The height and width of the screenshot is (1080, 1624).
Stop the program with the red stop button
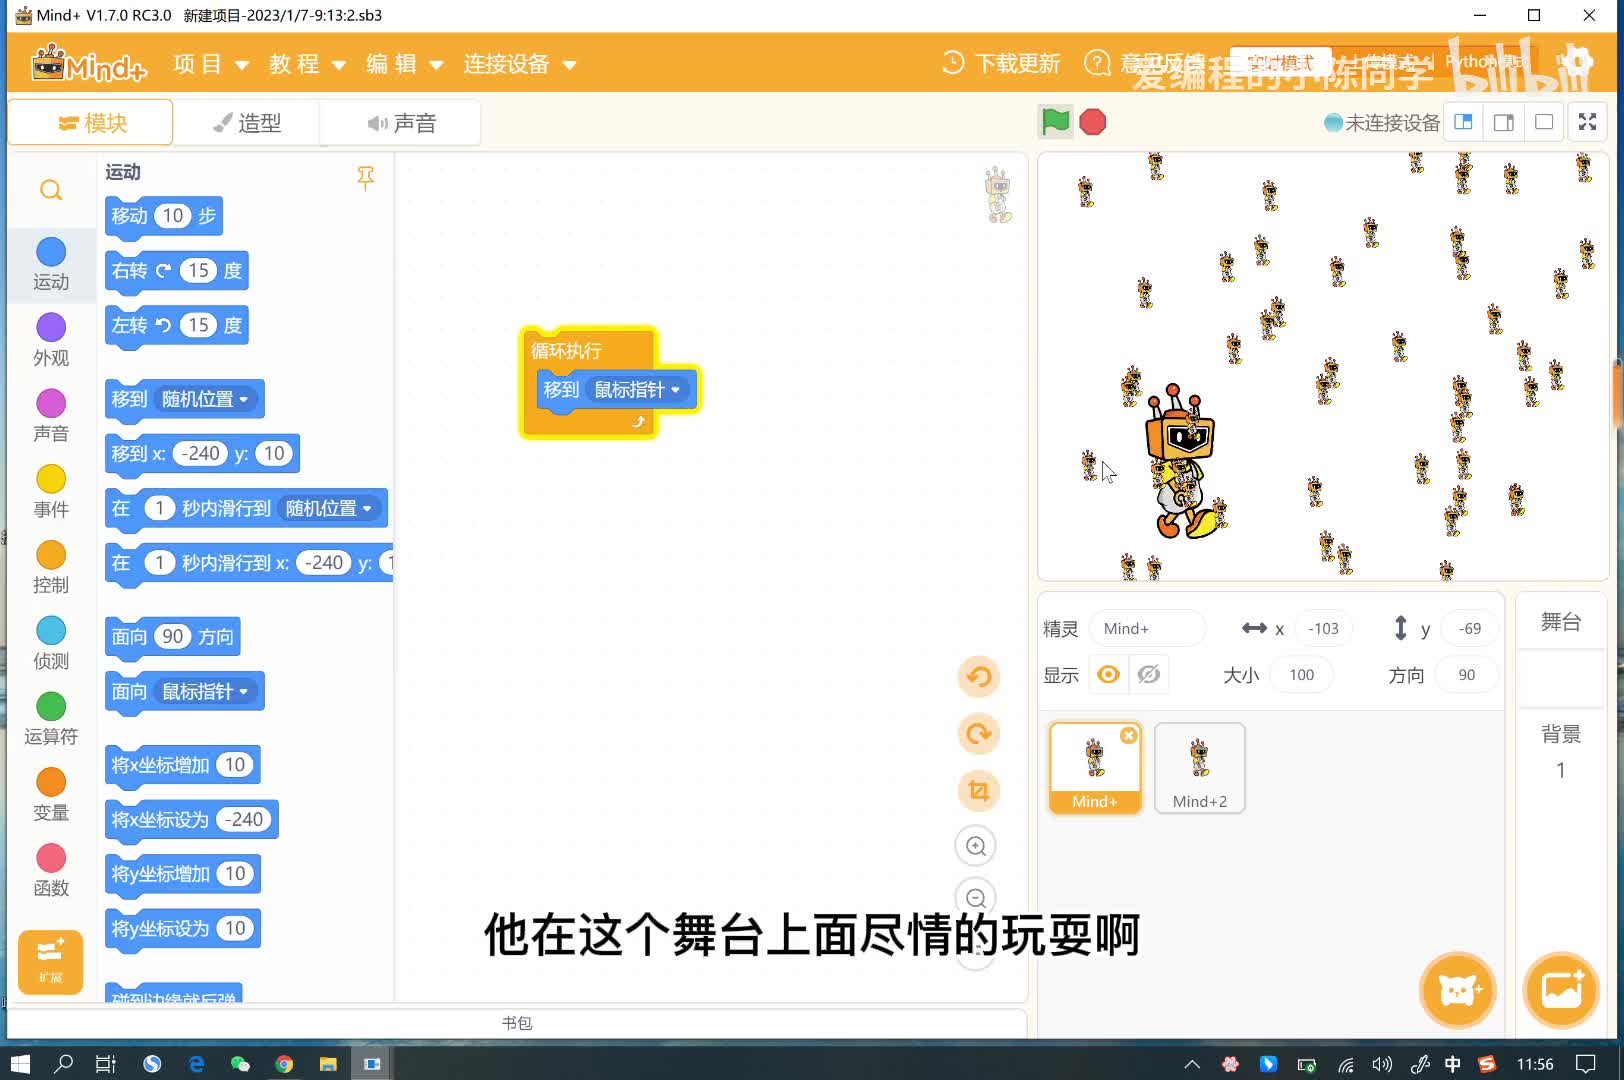1093,122
